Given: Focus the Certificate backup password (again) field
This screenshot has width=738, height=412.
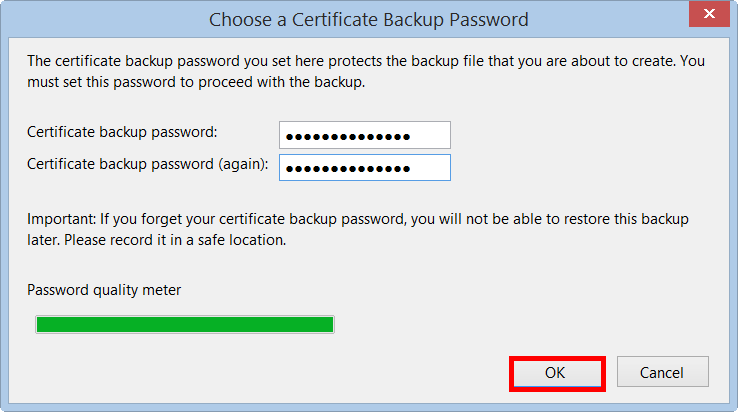Looking at the screenshot, I should 365,167.
